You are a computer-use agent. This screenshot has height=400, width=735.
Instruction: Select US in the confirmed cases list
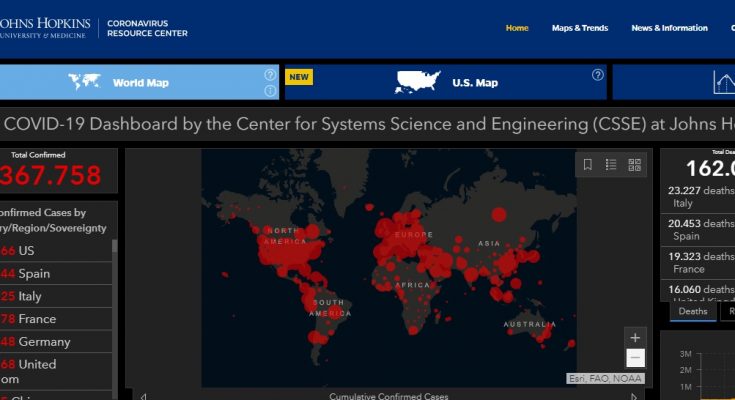(x=56, y=250)
